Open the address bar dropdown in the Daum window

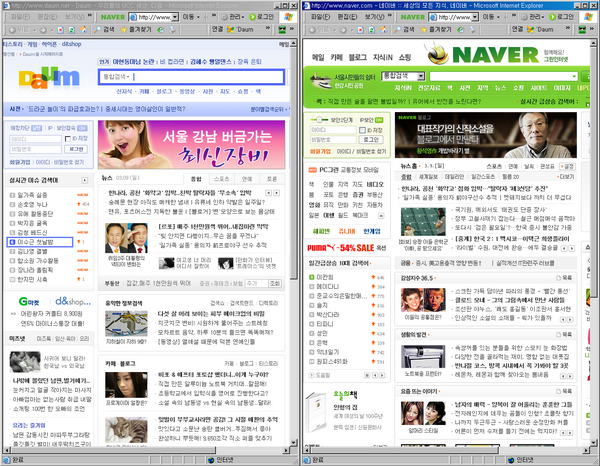pos(175,17)
